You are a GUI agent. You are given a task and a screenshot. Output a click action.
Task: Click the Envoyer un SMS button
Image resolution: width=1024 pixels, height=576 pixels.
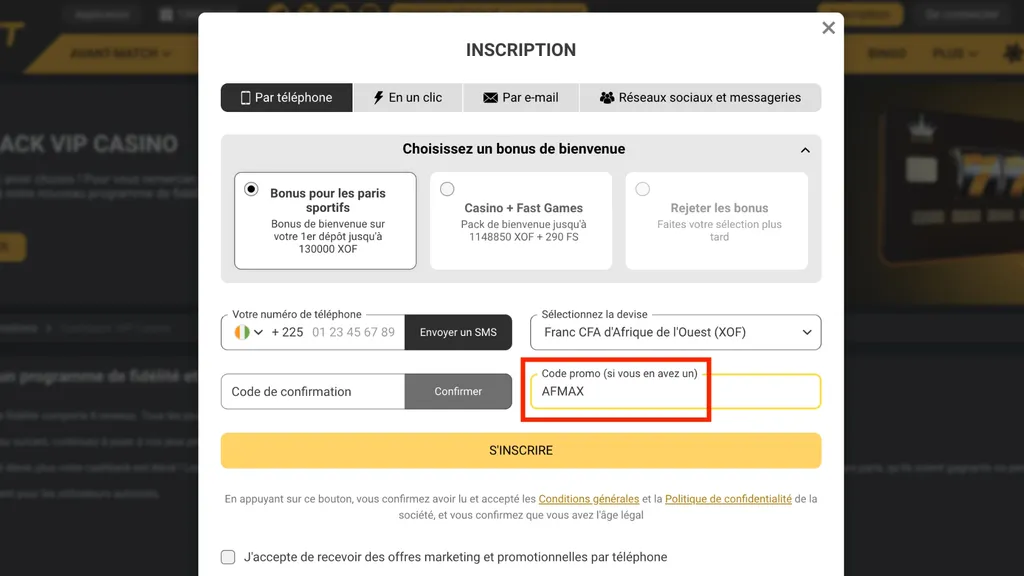458,332
